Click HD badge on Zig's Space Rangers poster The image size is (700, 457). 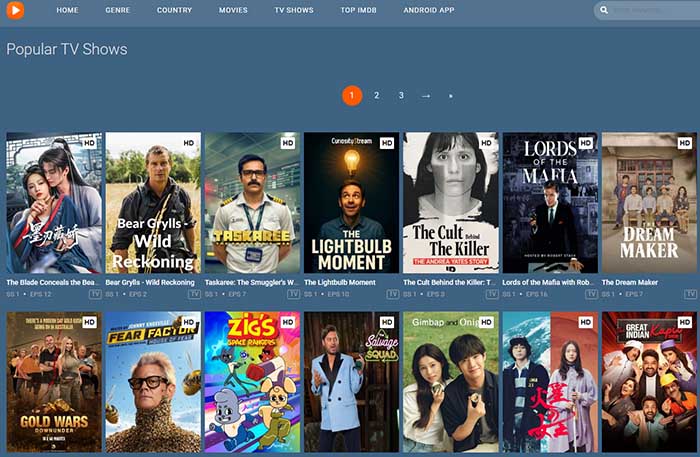tap(288, 322)
